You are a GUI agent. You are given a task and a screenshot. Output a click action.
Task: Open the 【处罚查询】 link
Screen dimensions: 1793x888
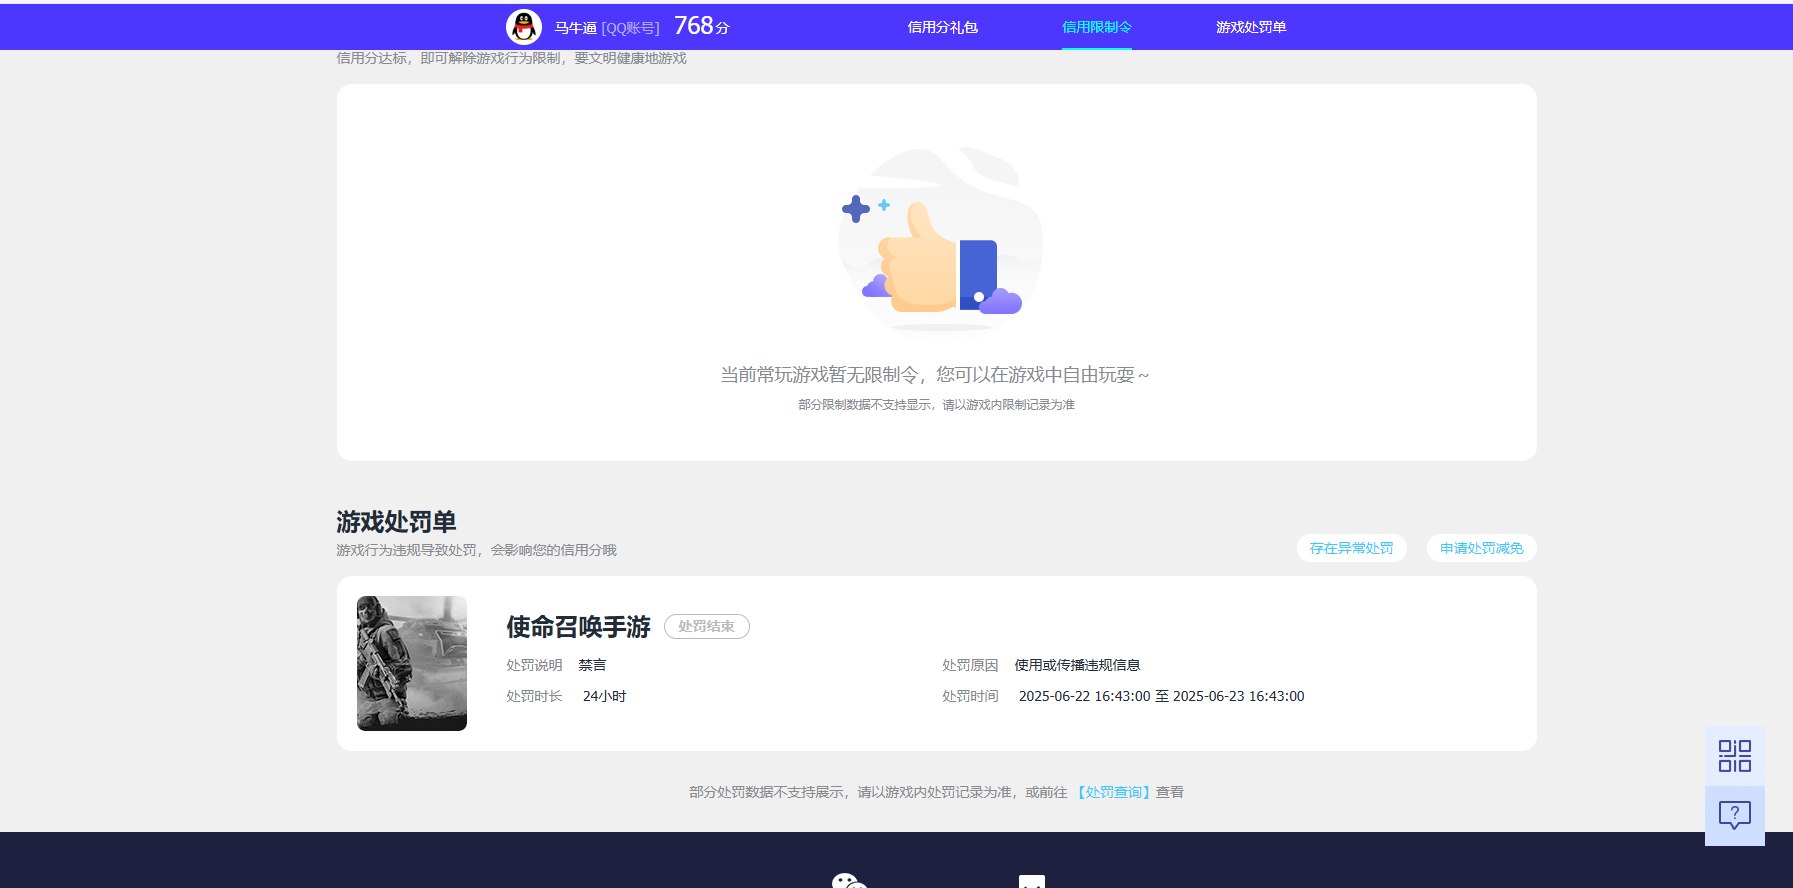point(1113,792)
